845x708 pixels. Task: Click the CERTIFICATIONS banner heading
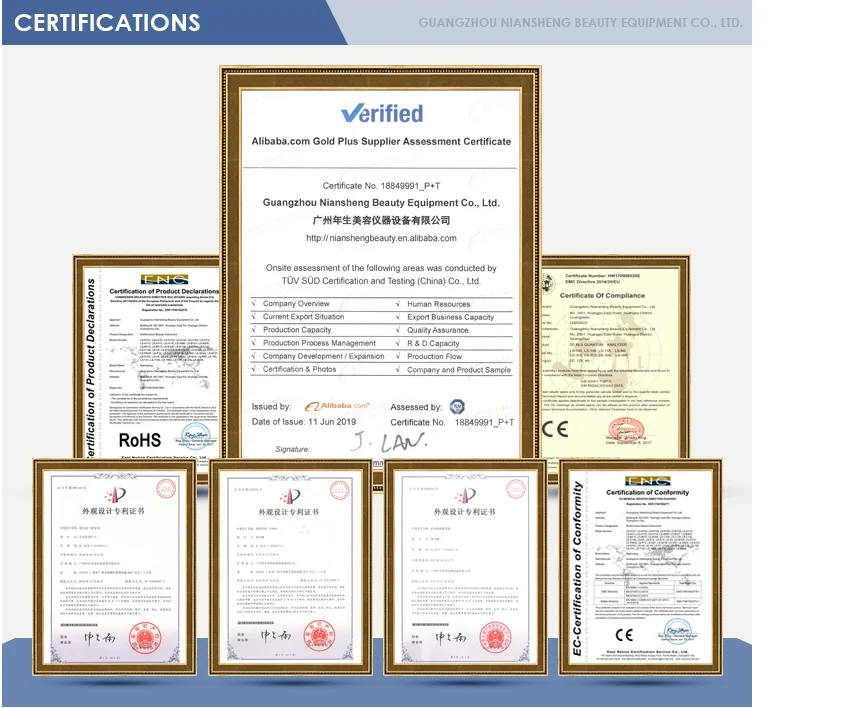tap(107, 23)
